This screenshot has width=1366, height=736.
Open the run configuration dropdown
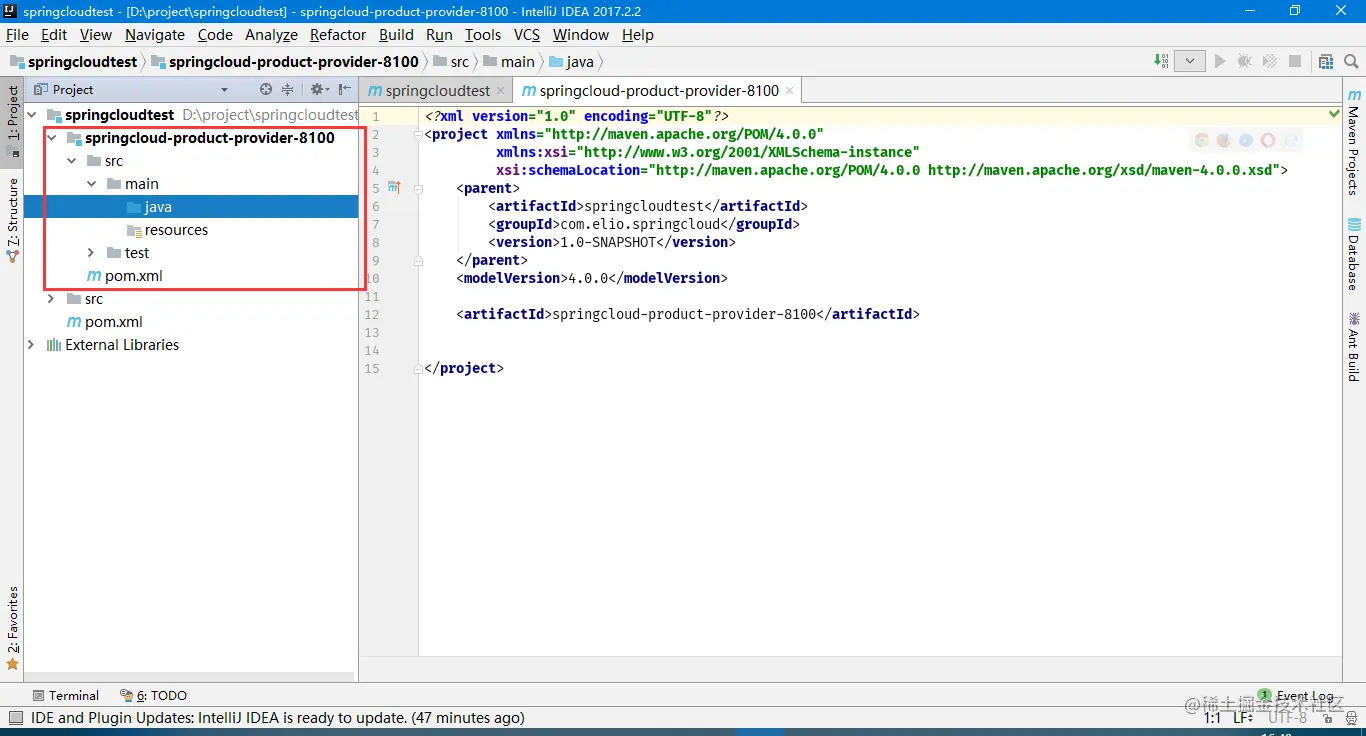point(1189,61)
